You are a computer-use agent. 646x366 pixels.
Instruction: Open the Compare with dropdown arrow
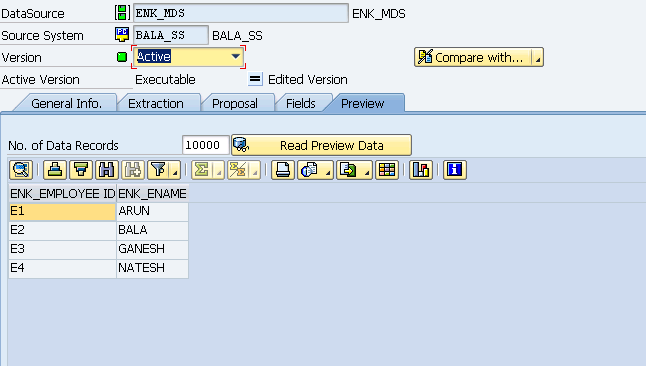538,58
